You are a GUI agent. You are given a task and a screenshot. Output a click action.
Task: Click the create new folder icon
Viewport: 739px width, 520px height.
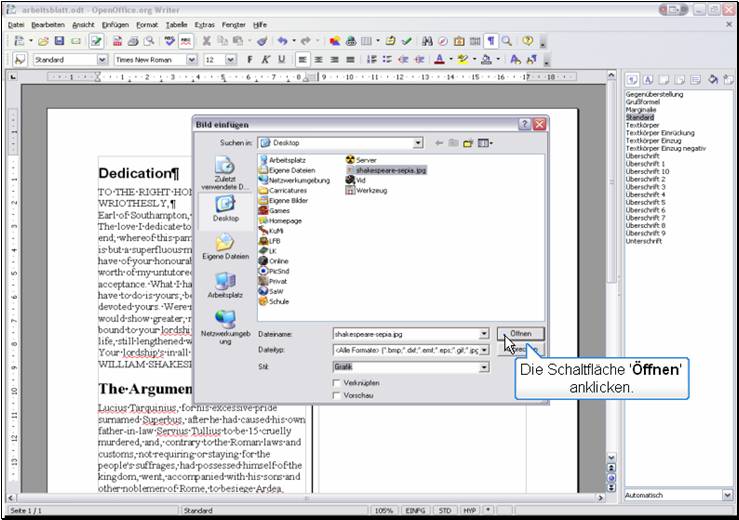tap(467, 143)
